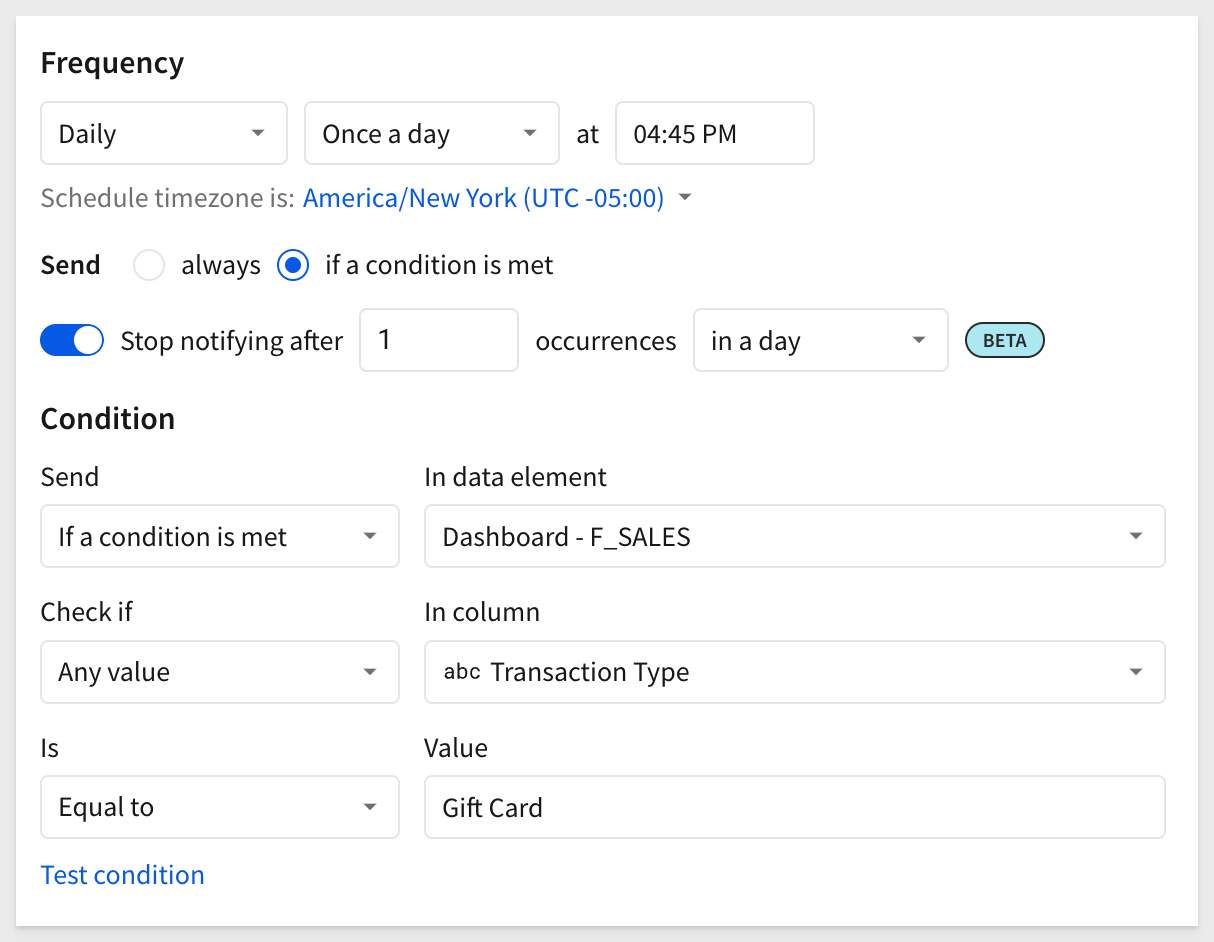Click the Gift Card value field
The width and height of the screenshot is (1214, 942).
click(795, 807)
